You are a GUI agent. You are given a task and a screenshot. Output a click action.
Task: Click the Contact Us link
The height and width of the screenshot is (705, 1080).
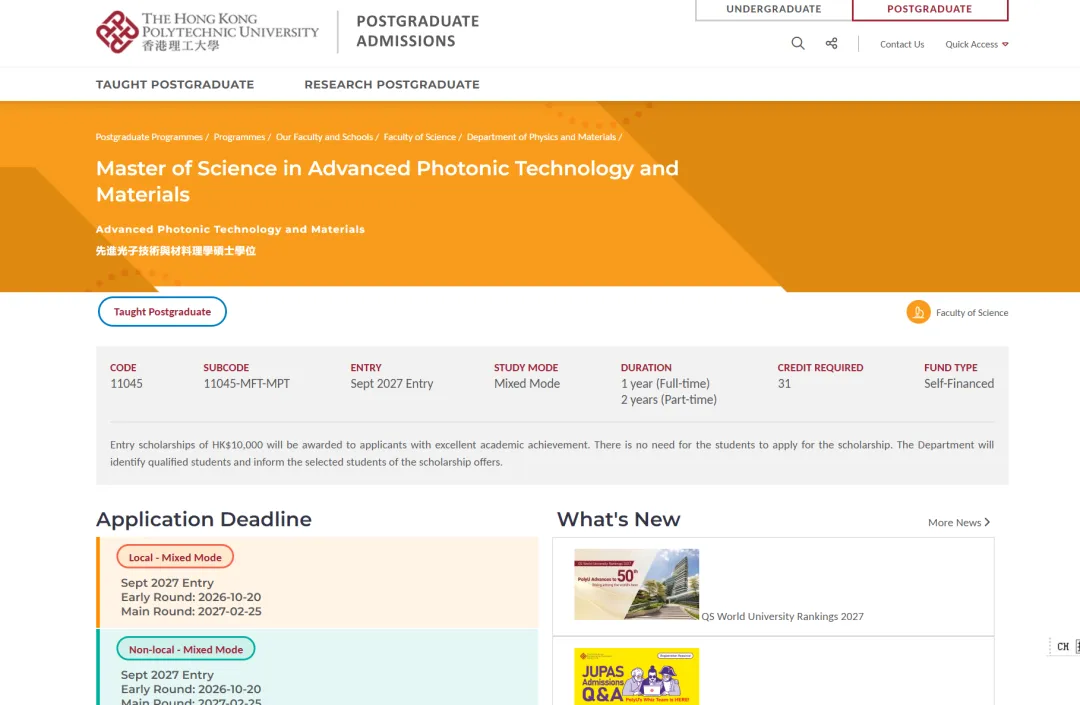click(x=902, y=44)
